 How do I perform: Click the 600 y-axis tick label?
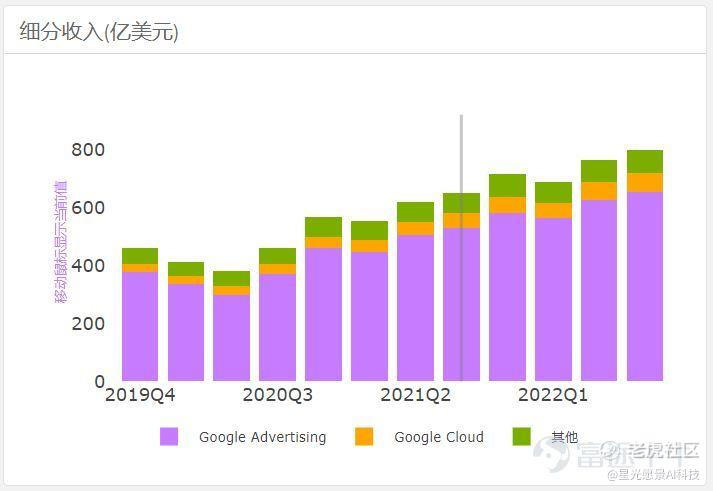click(88, 208)
